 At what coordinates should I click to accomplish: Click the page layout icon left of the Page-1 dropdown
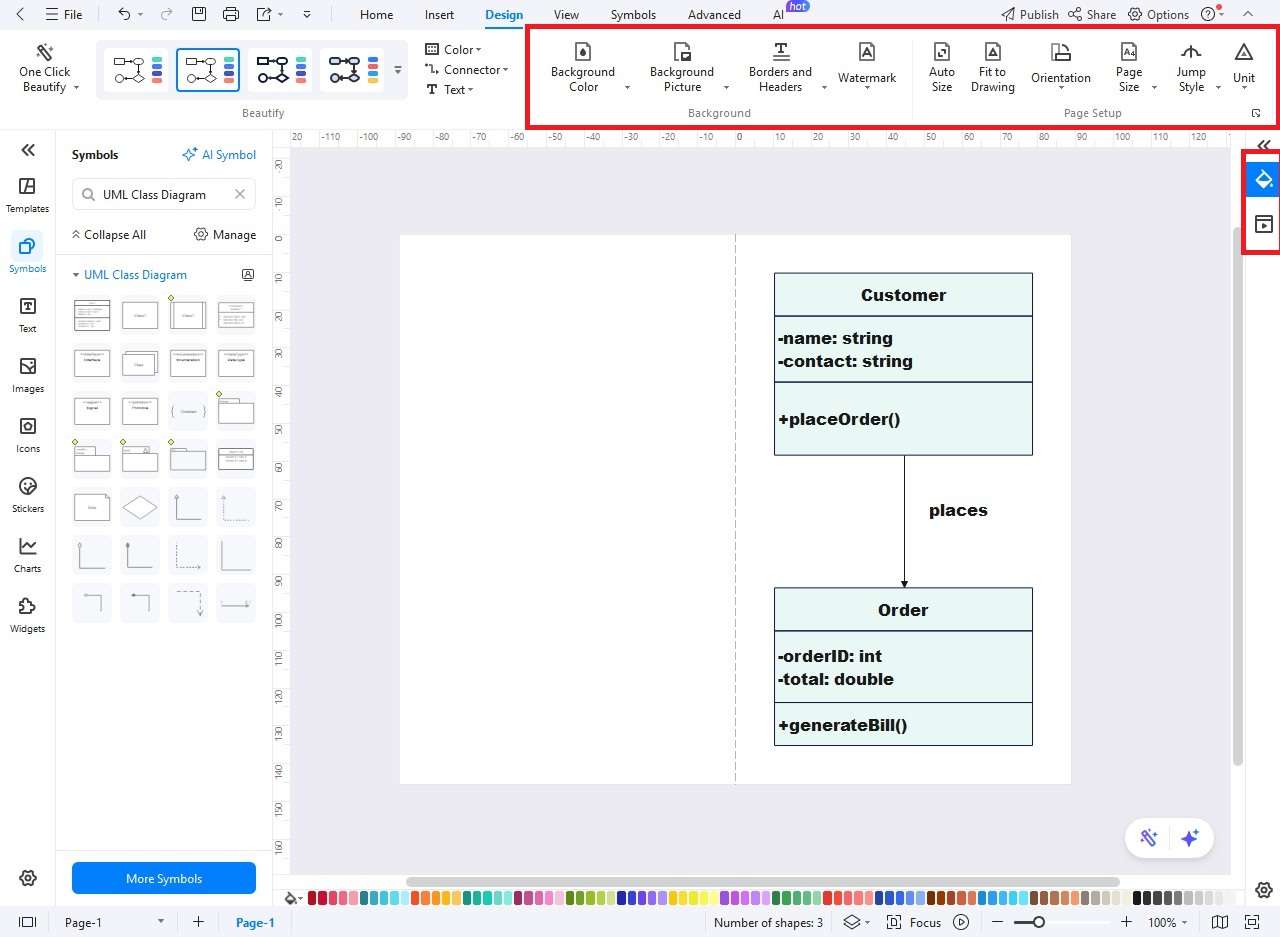click(x=28, y=922)
